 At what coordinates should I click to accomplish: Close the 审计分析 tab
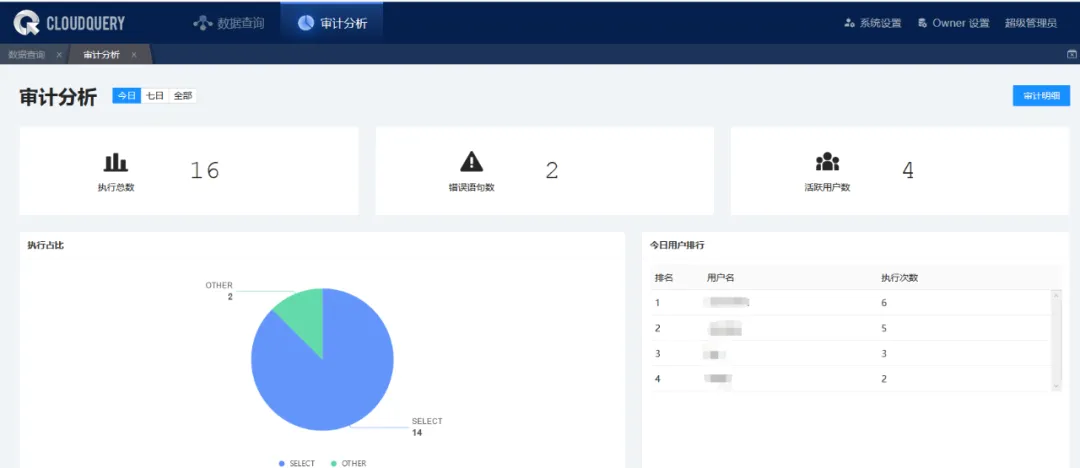tap(133, 55)
